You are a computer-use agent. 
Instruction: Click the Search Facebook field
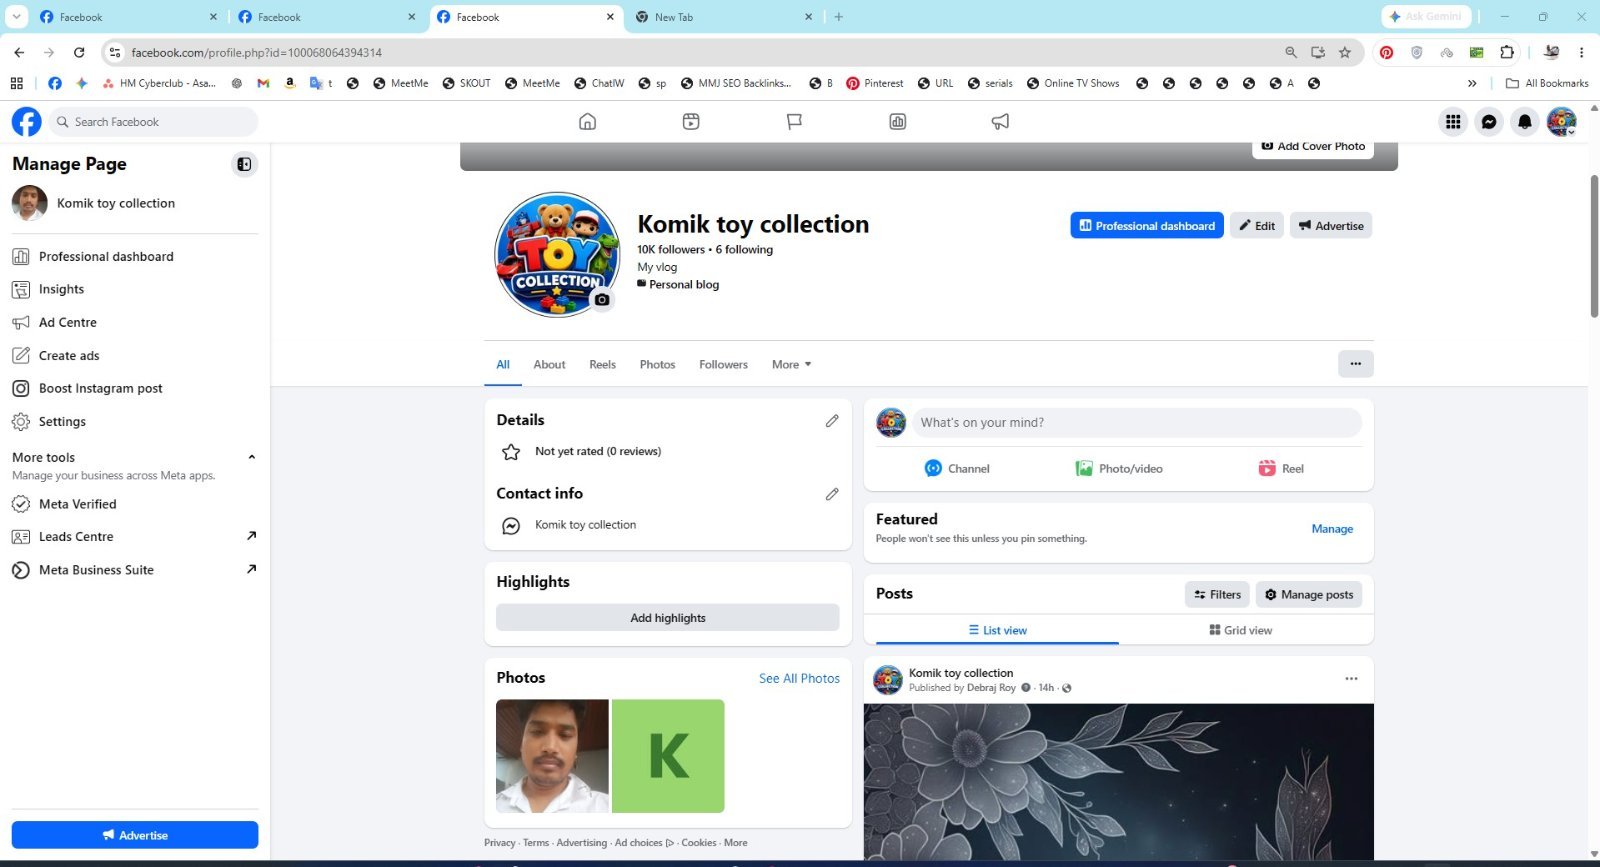point(153,122)
